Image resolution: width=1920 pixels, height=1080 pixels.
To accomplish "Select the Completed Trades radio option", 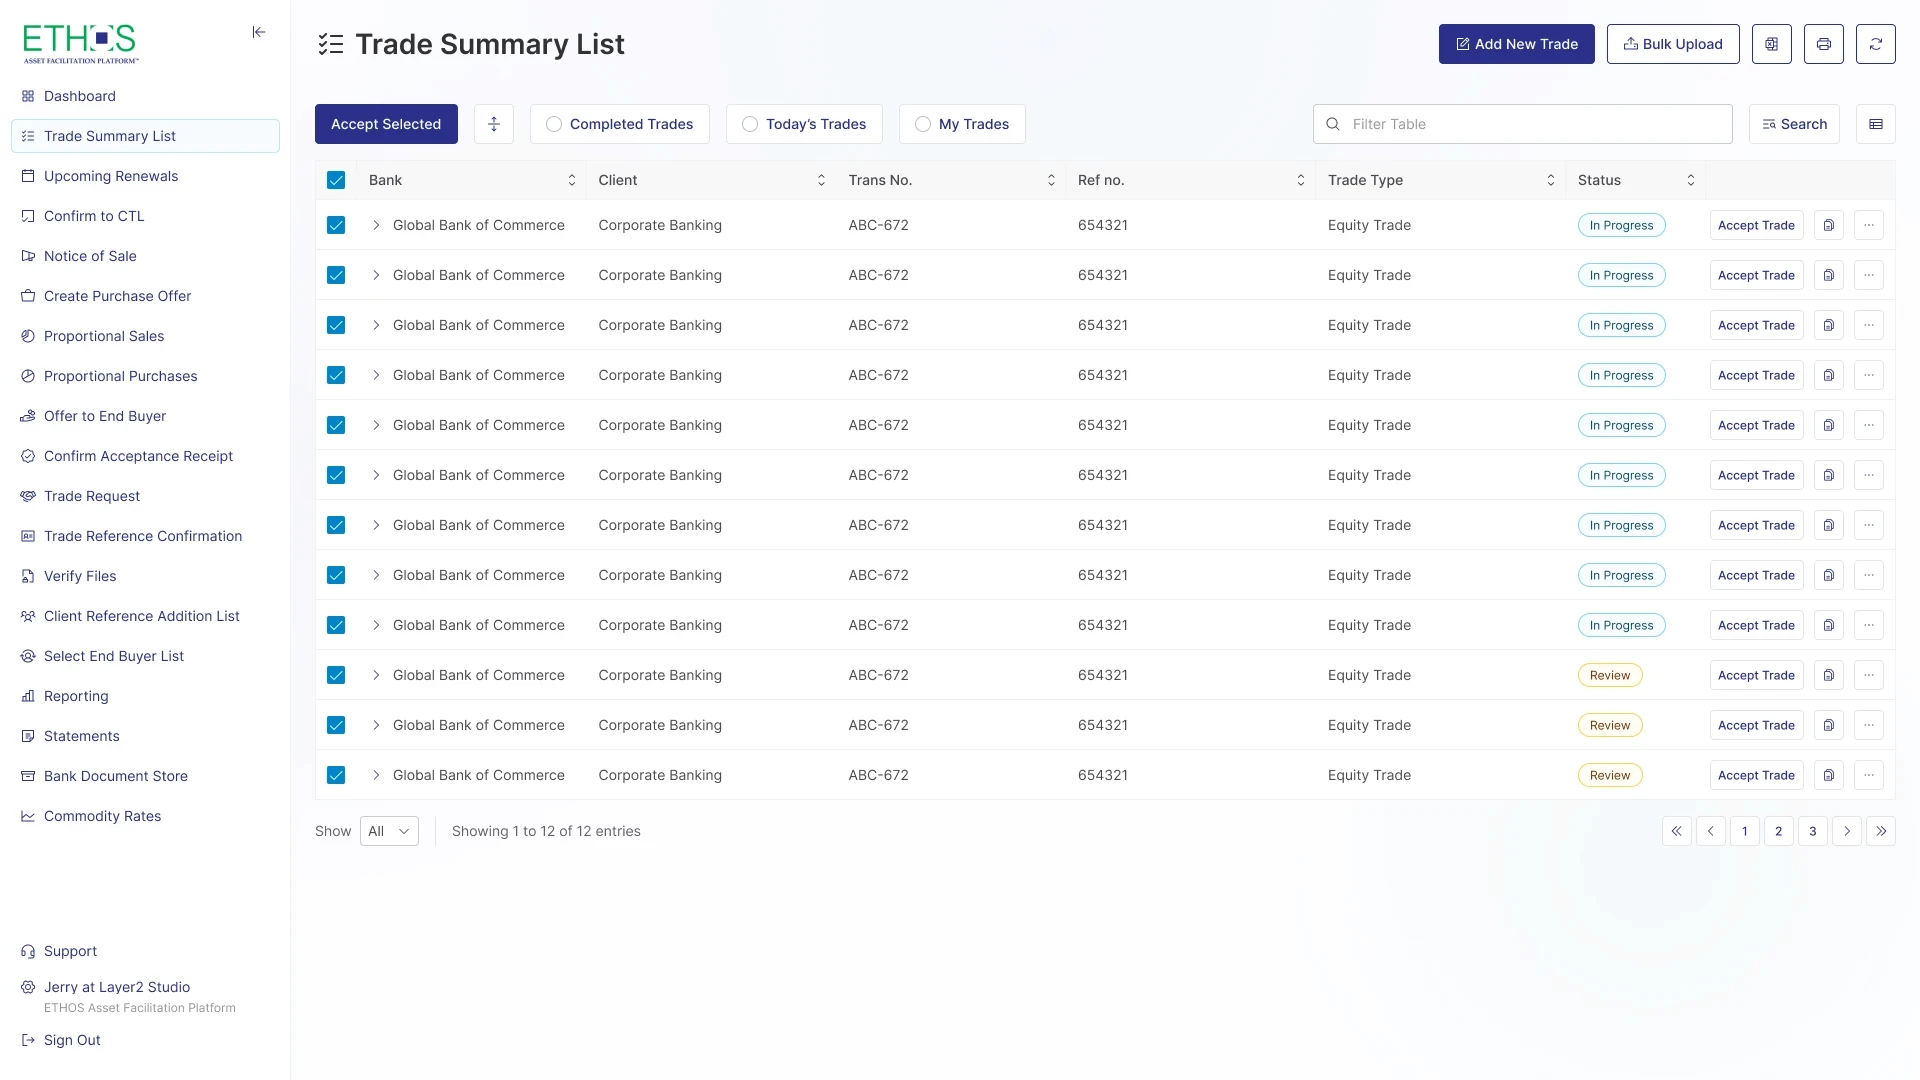I will coord(554,124).
